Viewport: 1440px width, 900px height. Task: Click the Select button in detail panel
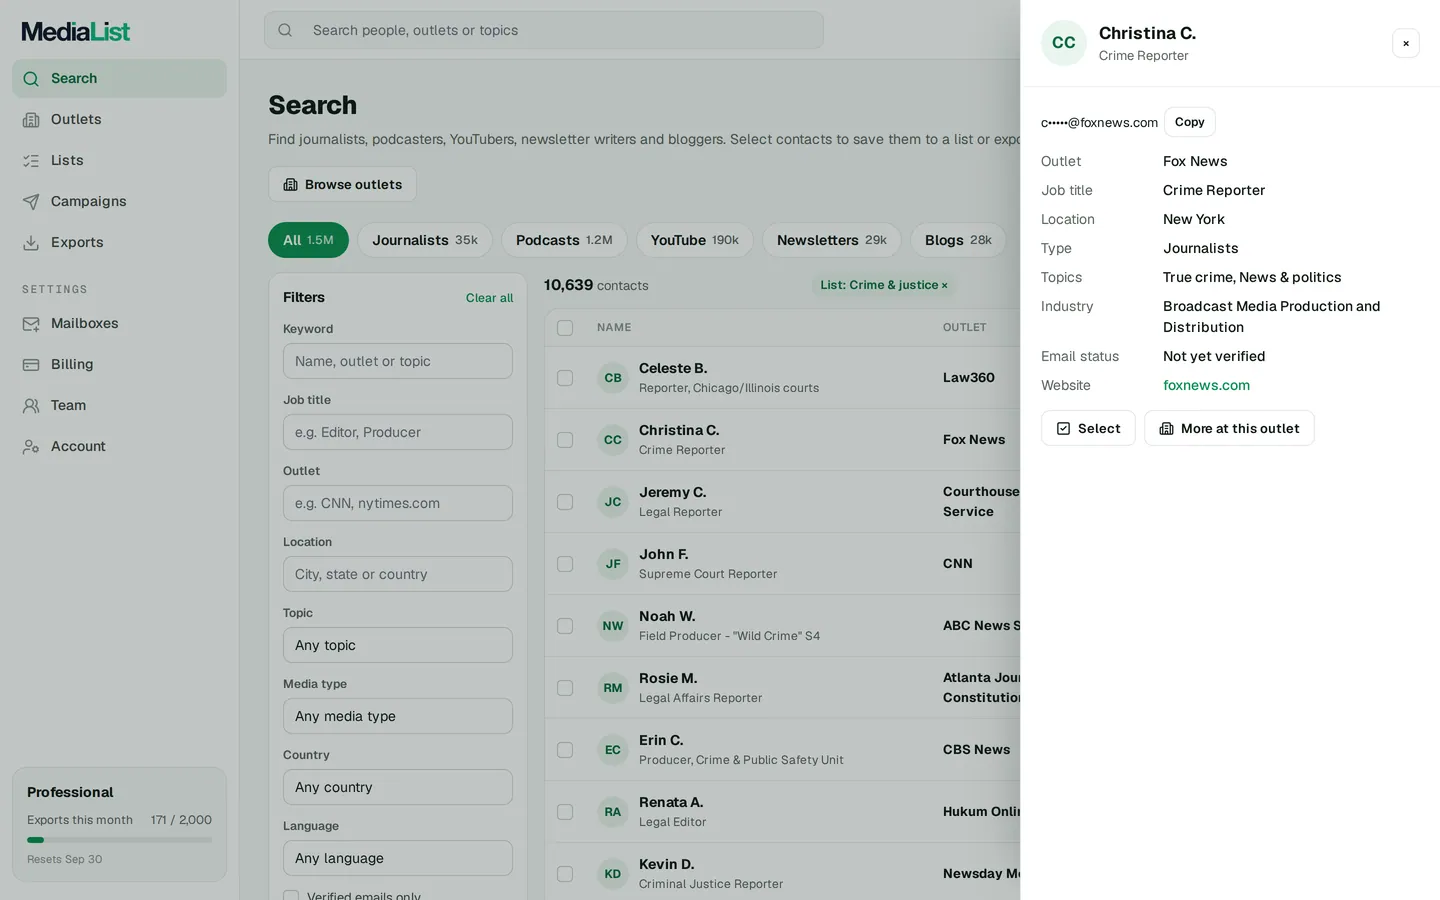pyautogui.click(x=1088, y=428)
